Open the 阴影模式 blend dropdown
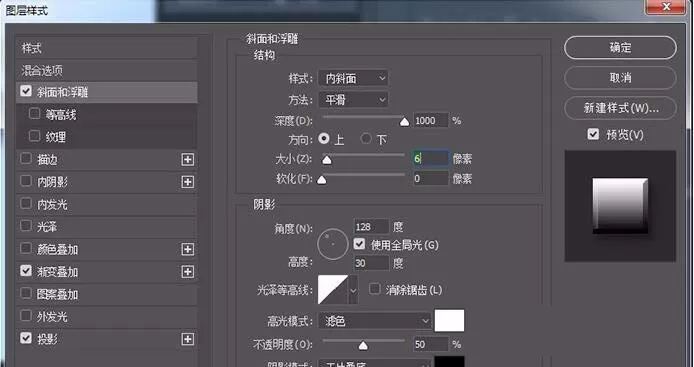The image size is (694, 367). [375, 363]
